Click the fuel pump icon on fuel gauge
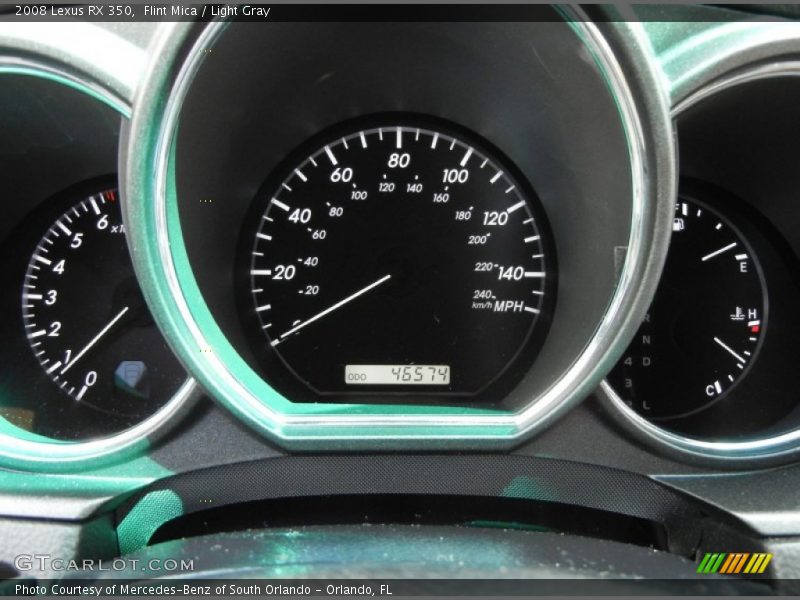Screen dimensions: 800x600 pos(678,224)
